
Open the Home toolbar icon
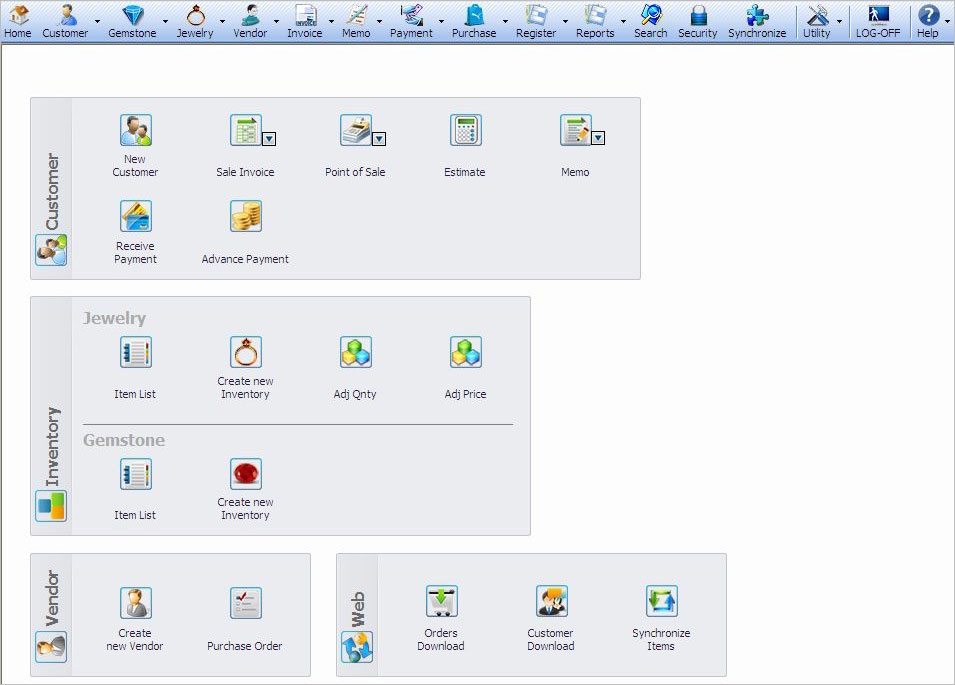[x=18, y=21]
